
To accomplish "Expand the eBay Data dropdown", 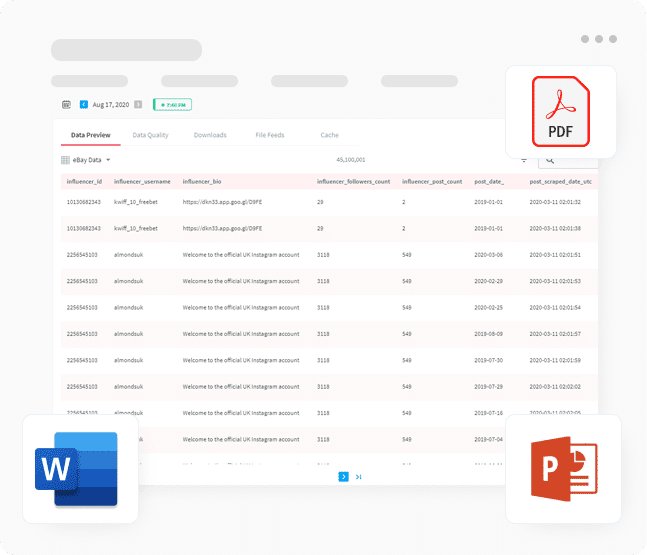I will (108, 160).
